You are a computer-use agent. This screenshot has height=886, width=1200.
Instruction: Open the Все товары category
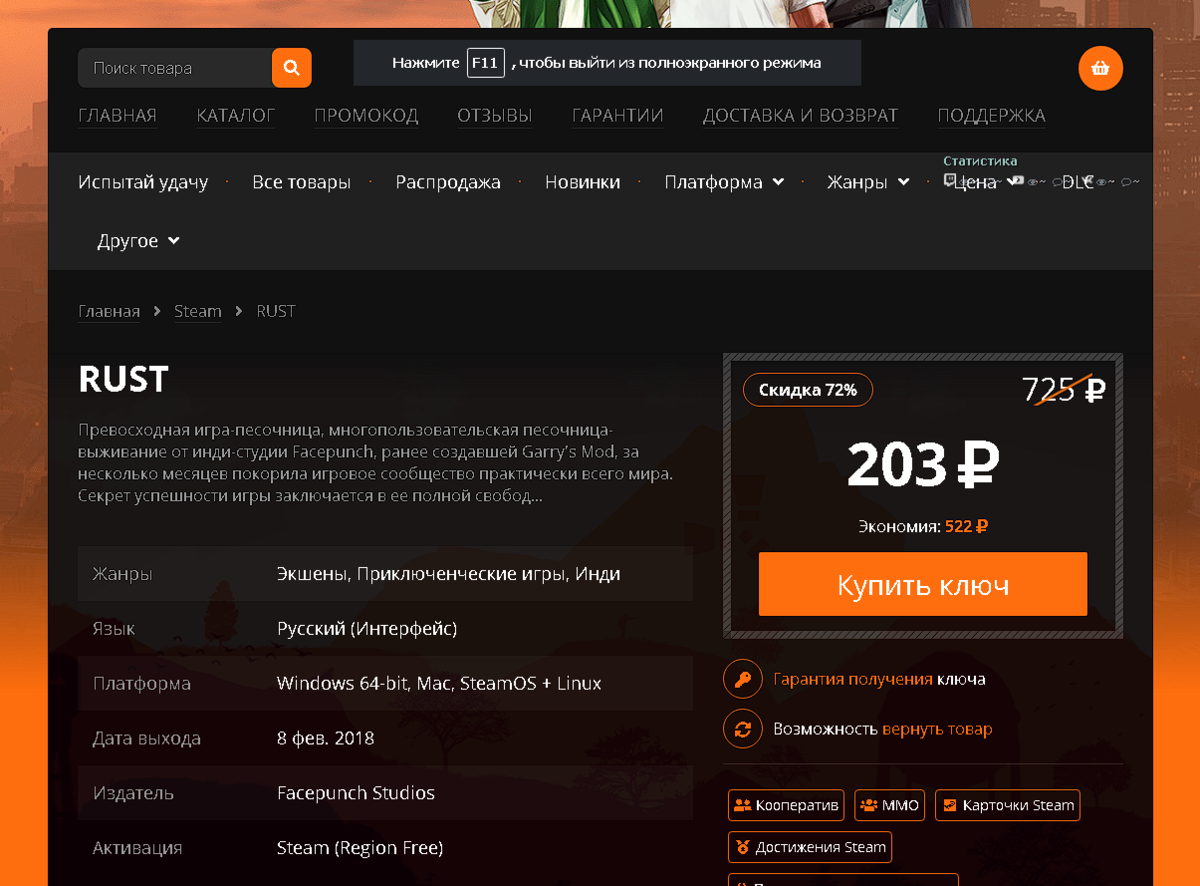pos(301,182)
